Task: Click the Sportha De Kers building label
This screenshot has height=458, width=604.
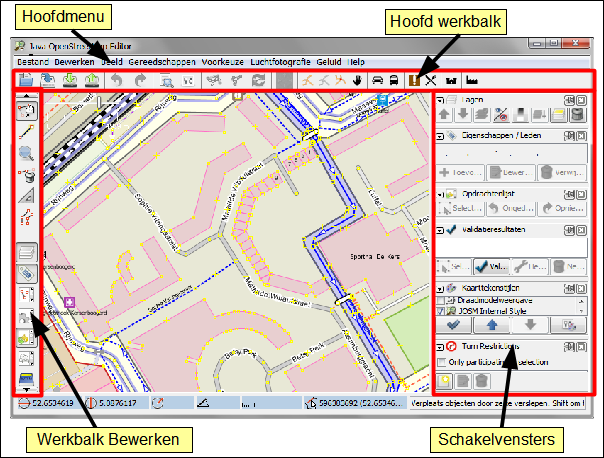Action: (375, 256)
